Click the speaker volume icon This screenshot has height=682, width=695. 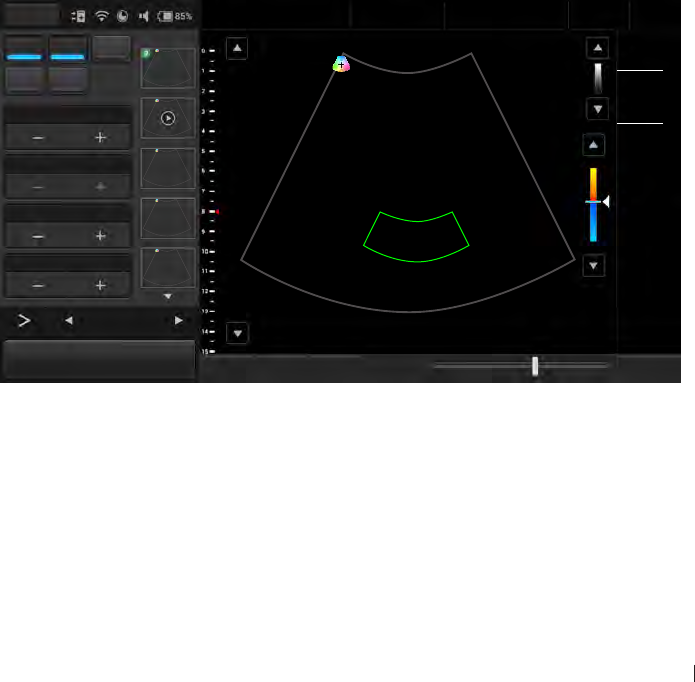click(143, 16)
